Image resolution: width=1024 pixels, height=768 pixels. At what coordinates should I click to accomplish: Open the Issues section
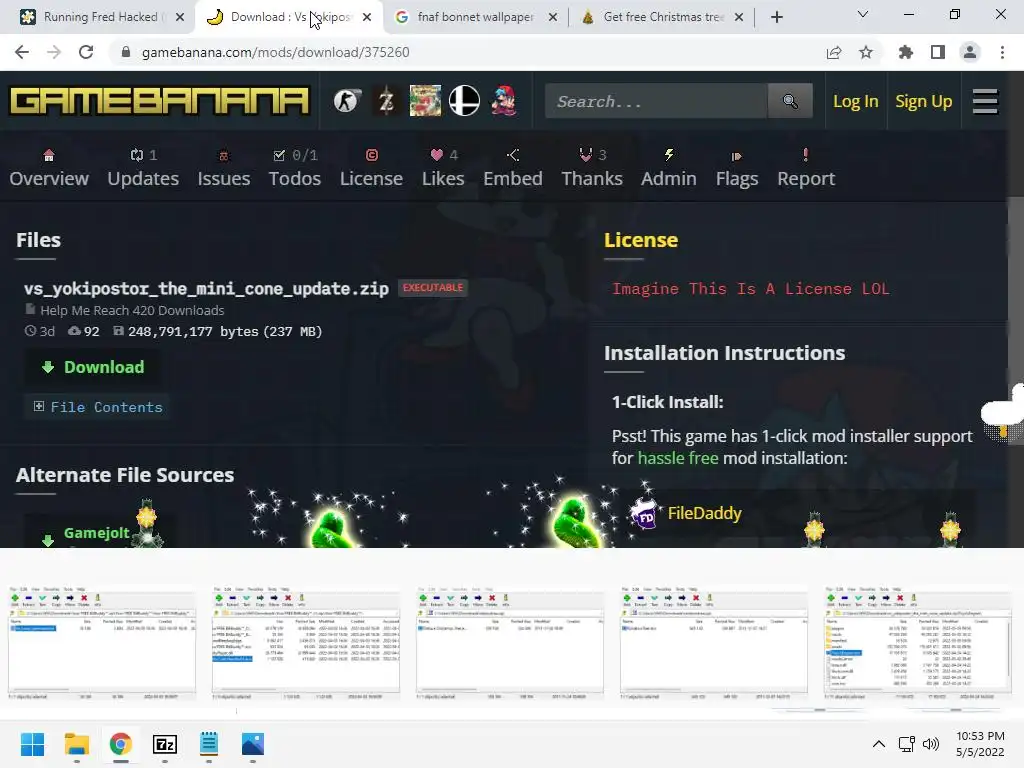[x=224, y=168]
